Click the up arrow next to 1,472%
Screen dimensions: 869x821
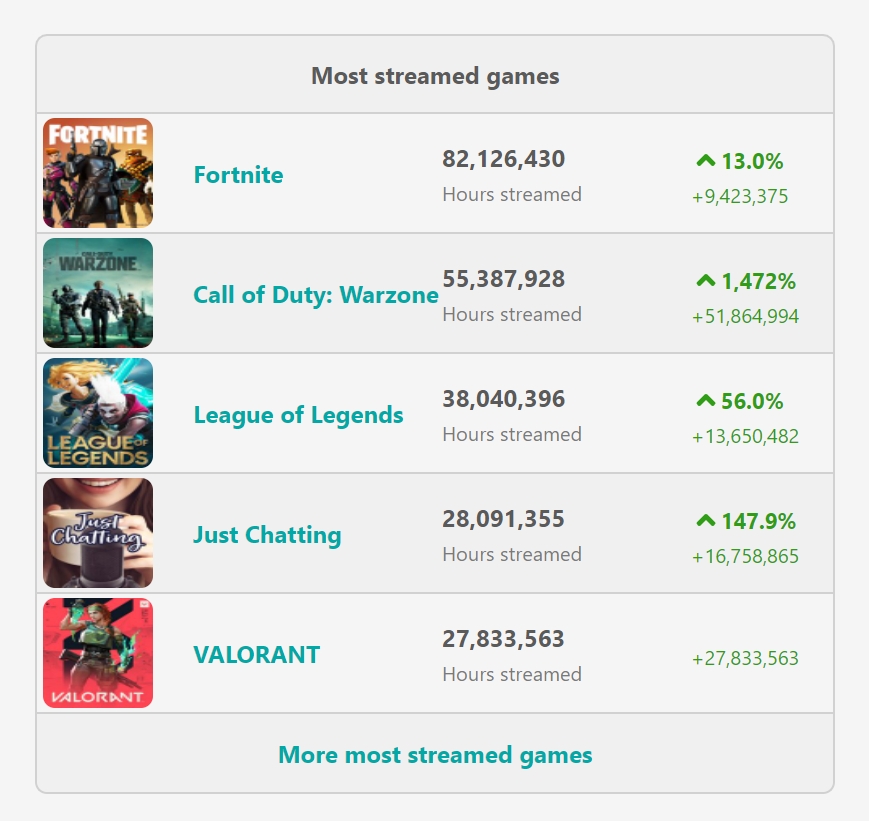[x=706, y=281]
